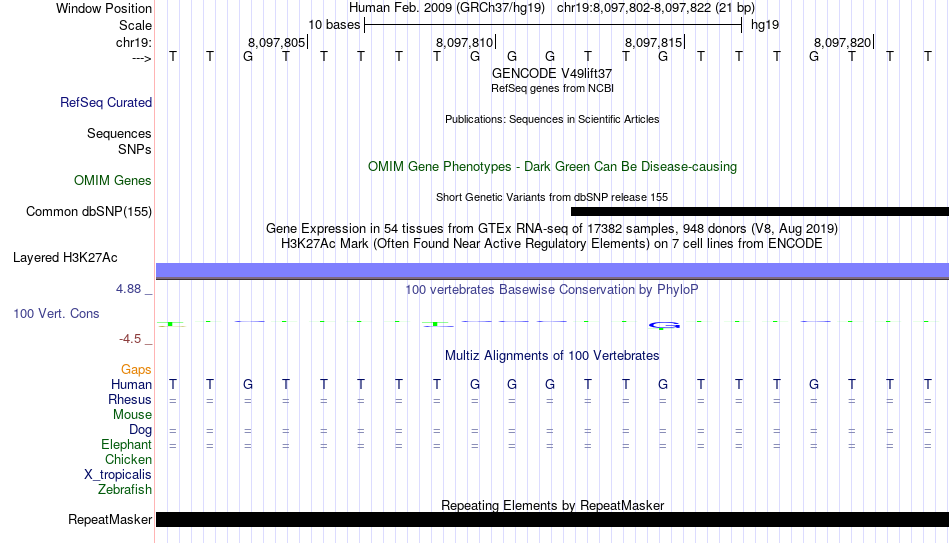Click the 4.88 conservation maximum value
This screenshot has height=543, width=950.
128,289
